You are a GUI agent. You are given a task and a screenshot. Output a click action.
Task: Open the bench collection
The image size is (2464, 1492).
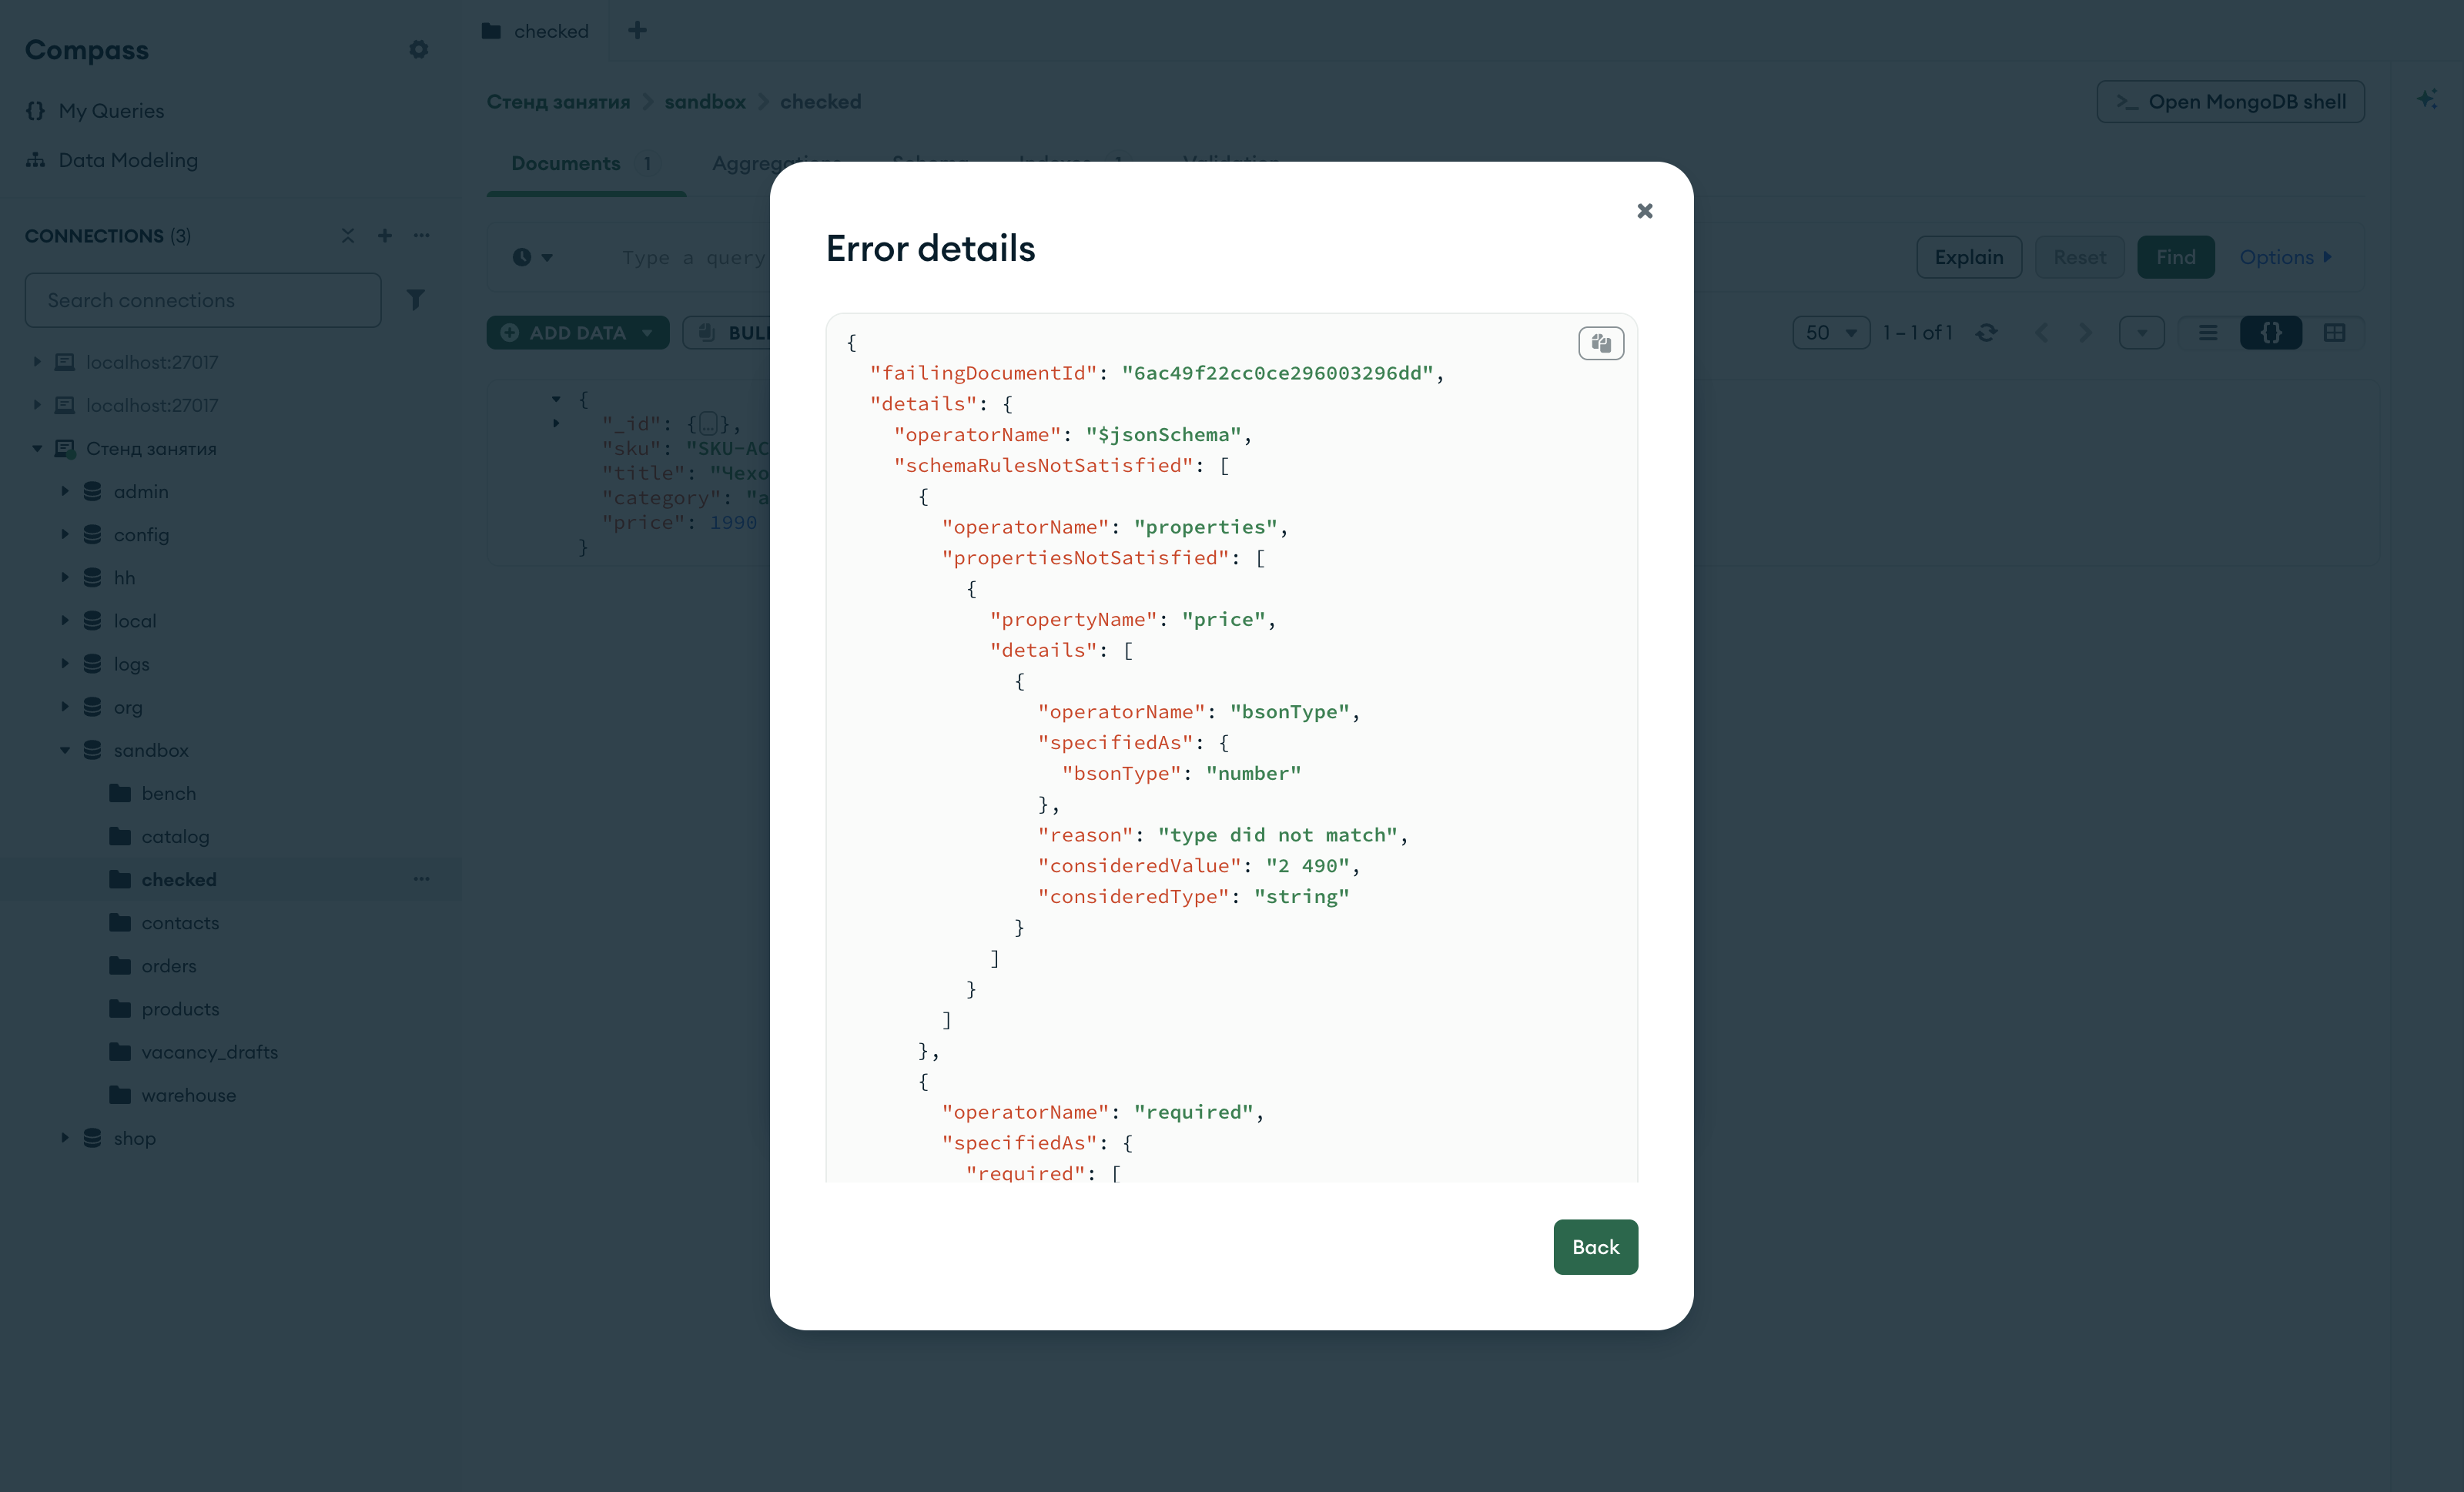[x=168, y=793]
